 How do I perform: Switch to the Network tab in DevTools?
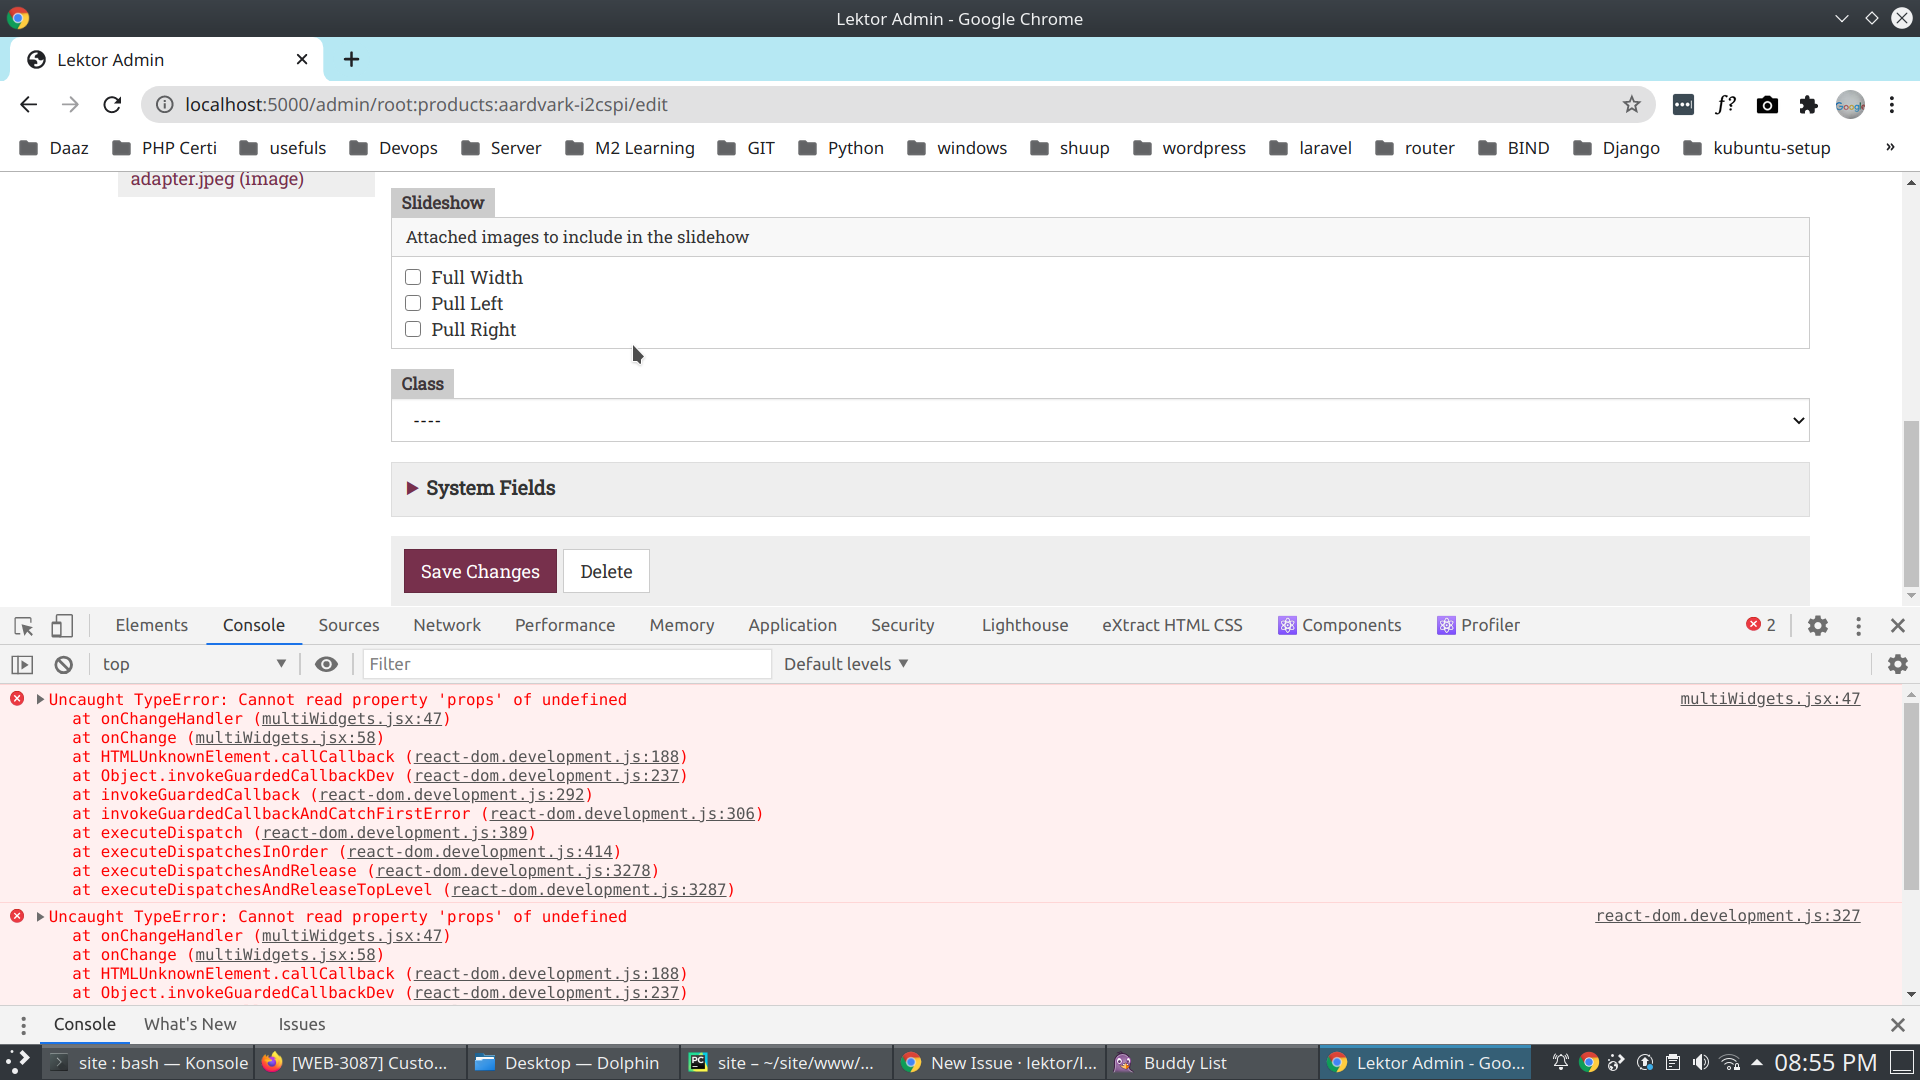pos(446,625)
